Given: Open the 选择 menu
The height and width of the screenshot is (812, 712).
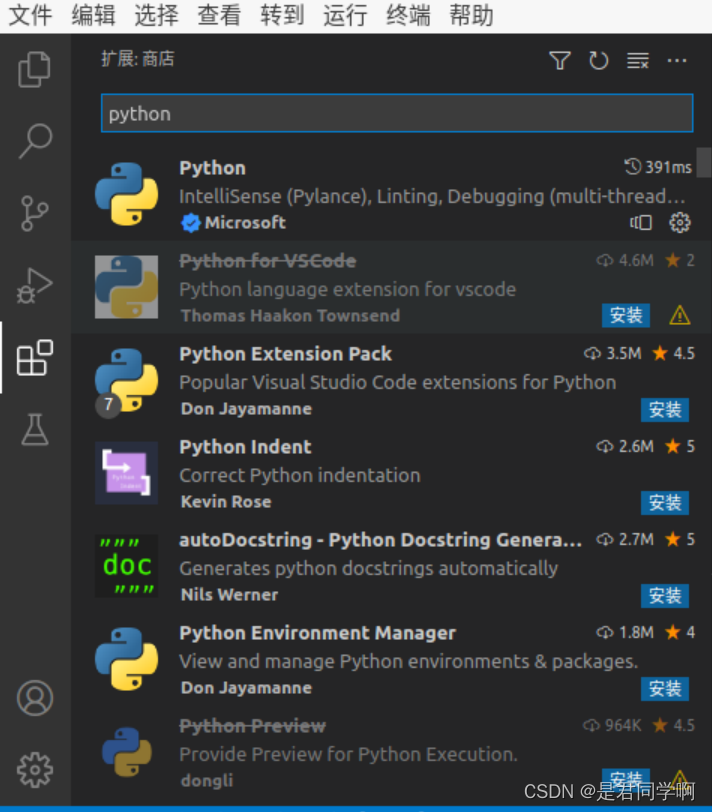Looking at the screenshot, I should point(156,14).
